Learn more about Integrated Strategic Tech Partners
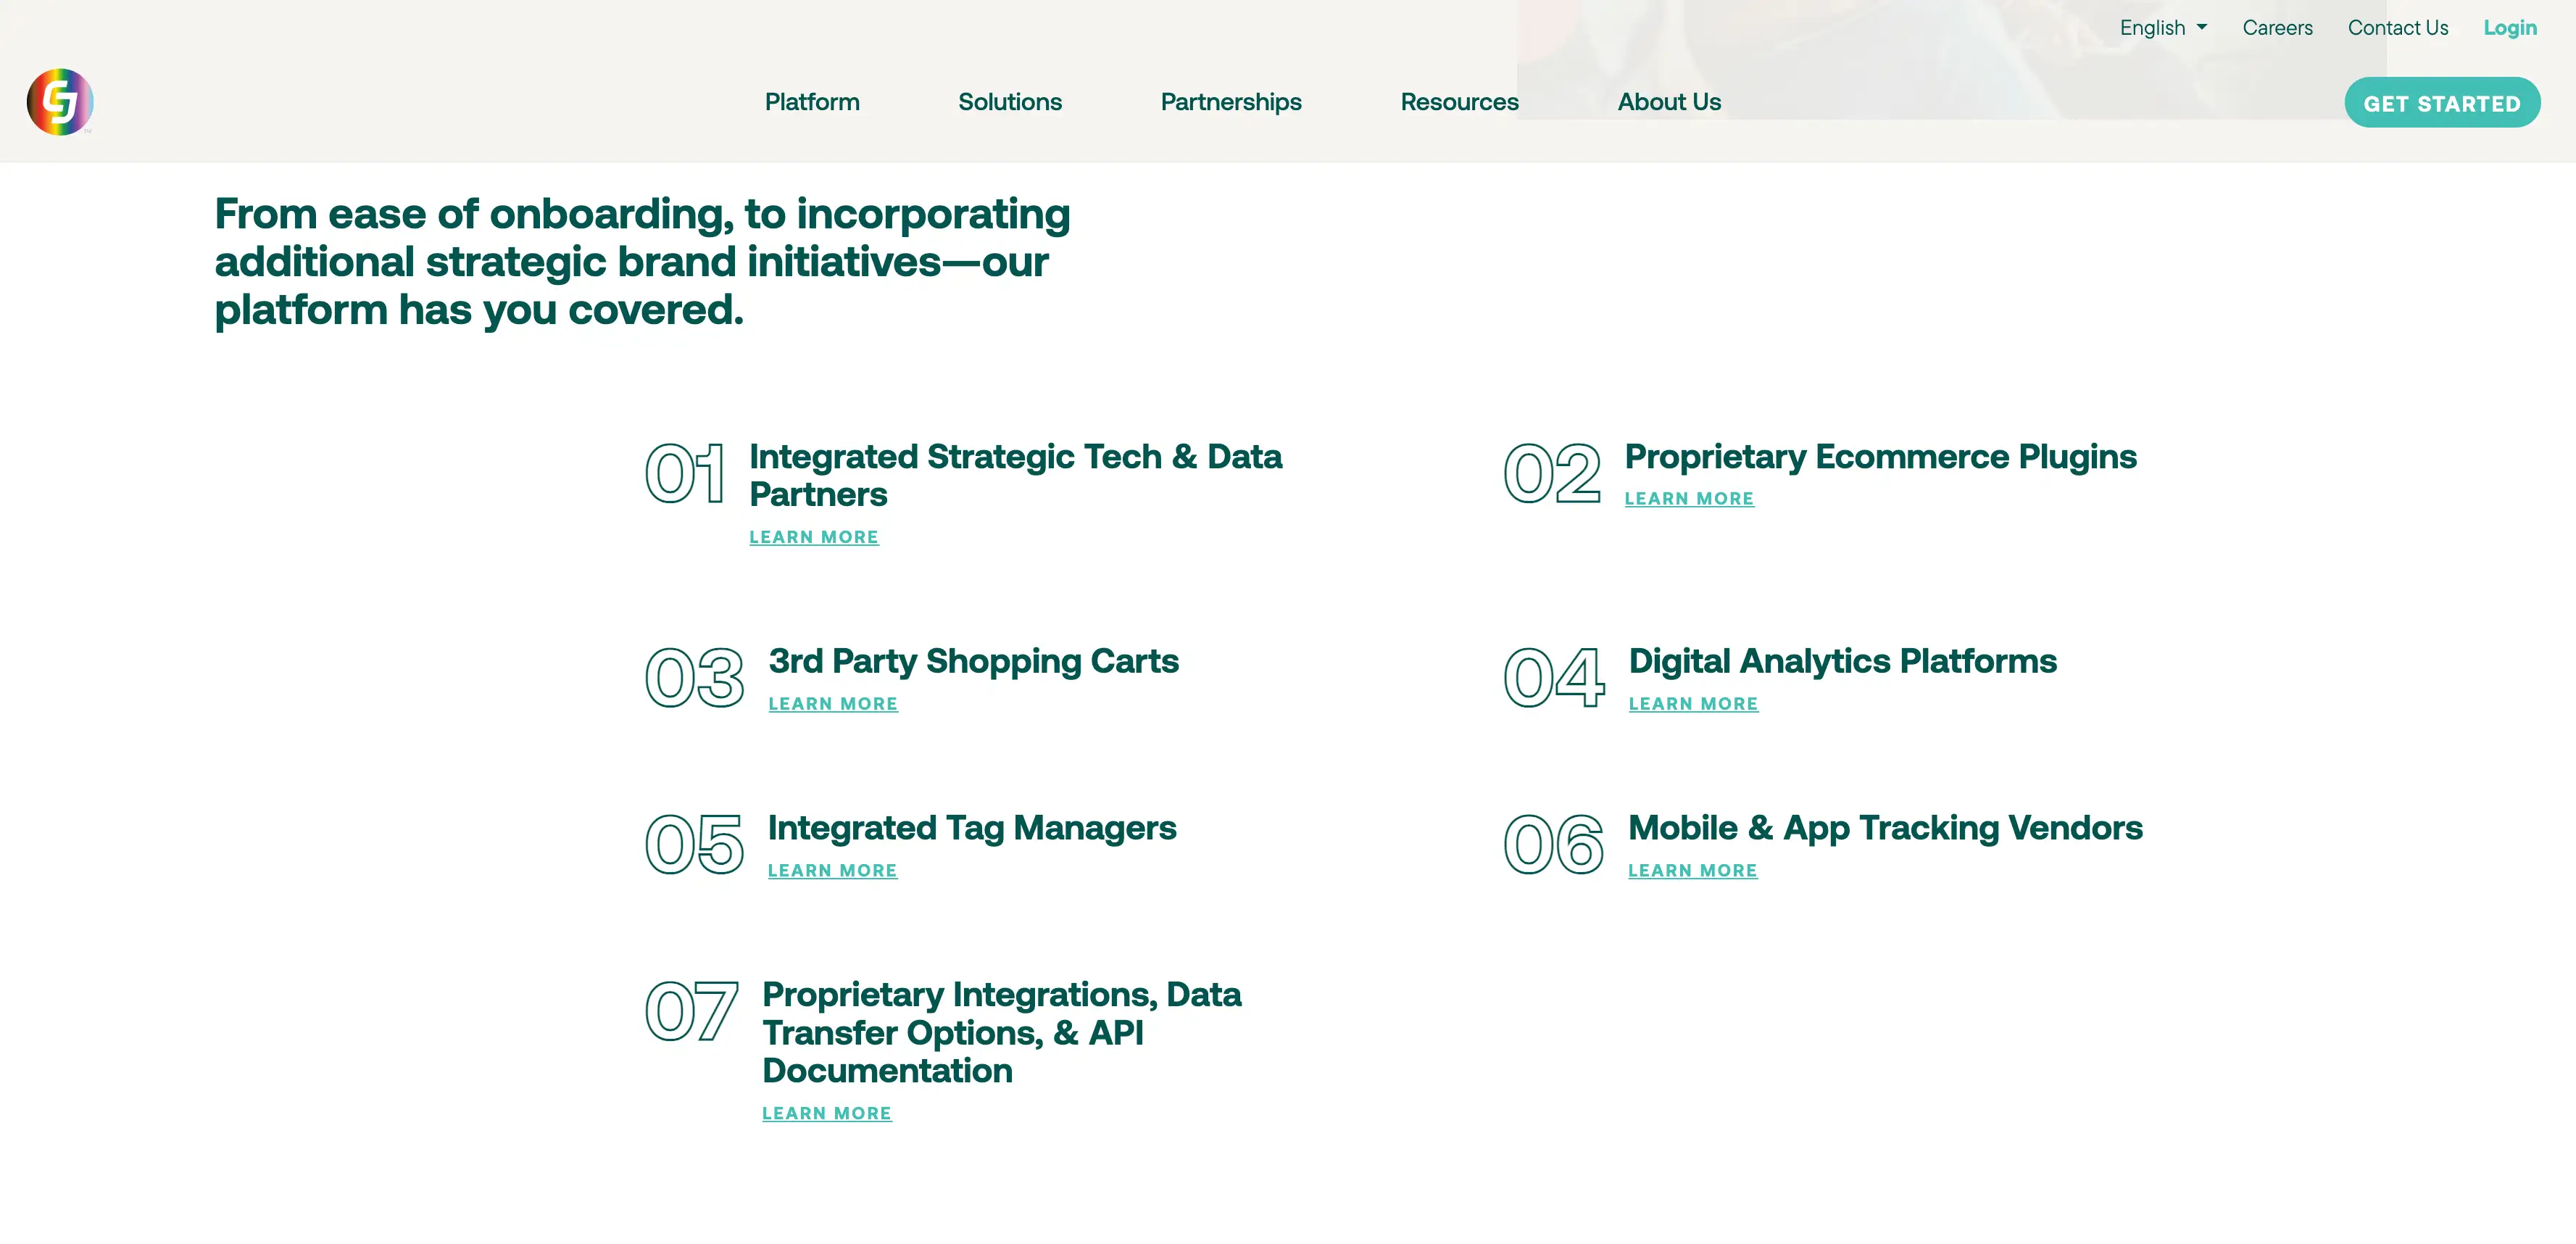The image size is (2576, 1244). coord(814,537)
